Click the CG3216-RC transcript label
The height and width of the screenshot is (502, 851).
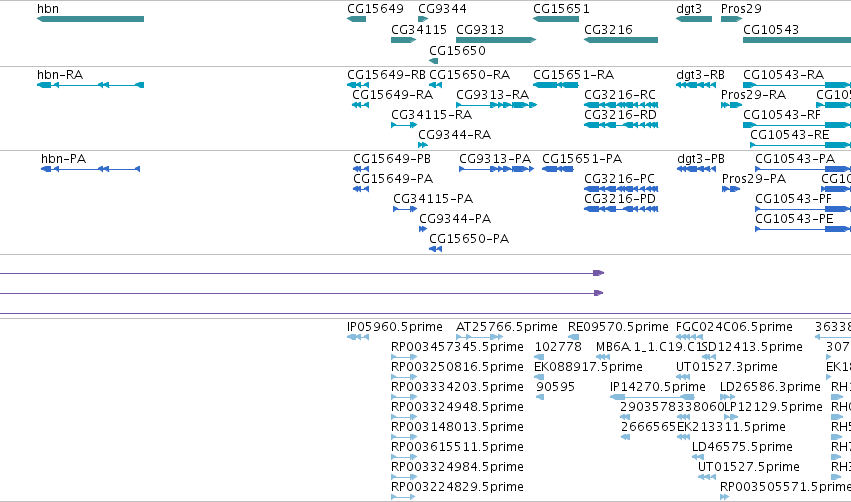(620, 94)
